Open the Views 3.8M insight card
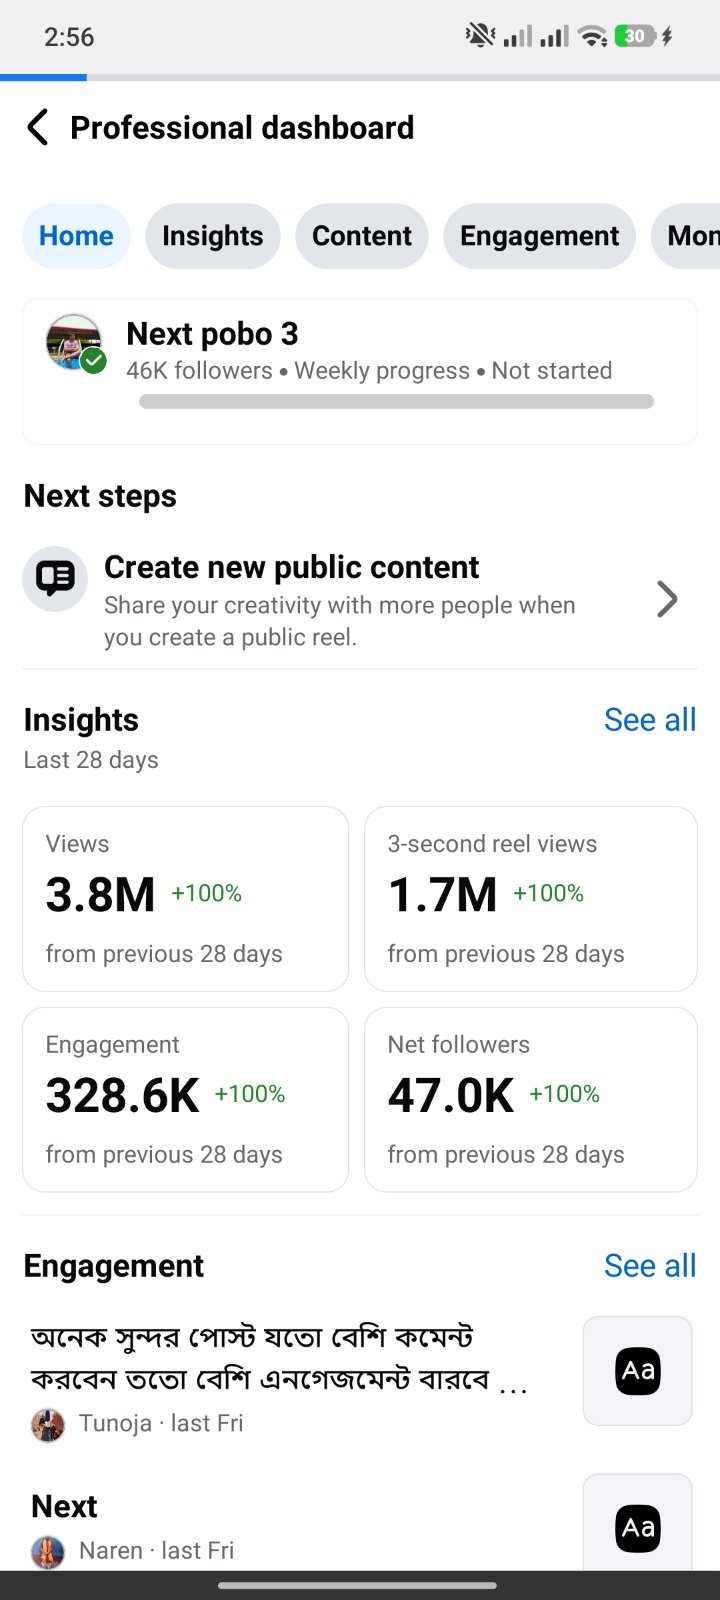This screenshot has width=720, height=1600. coord(186,899)
